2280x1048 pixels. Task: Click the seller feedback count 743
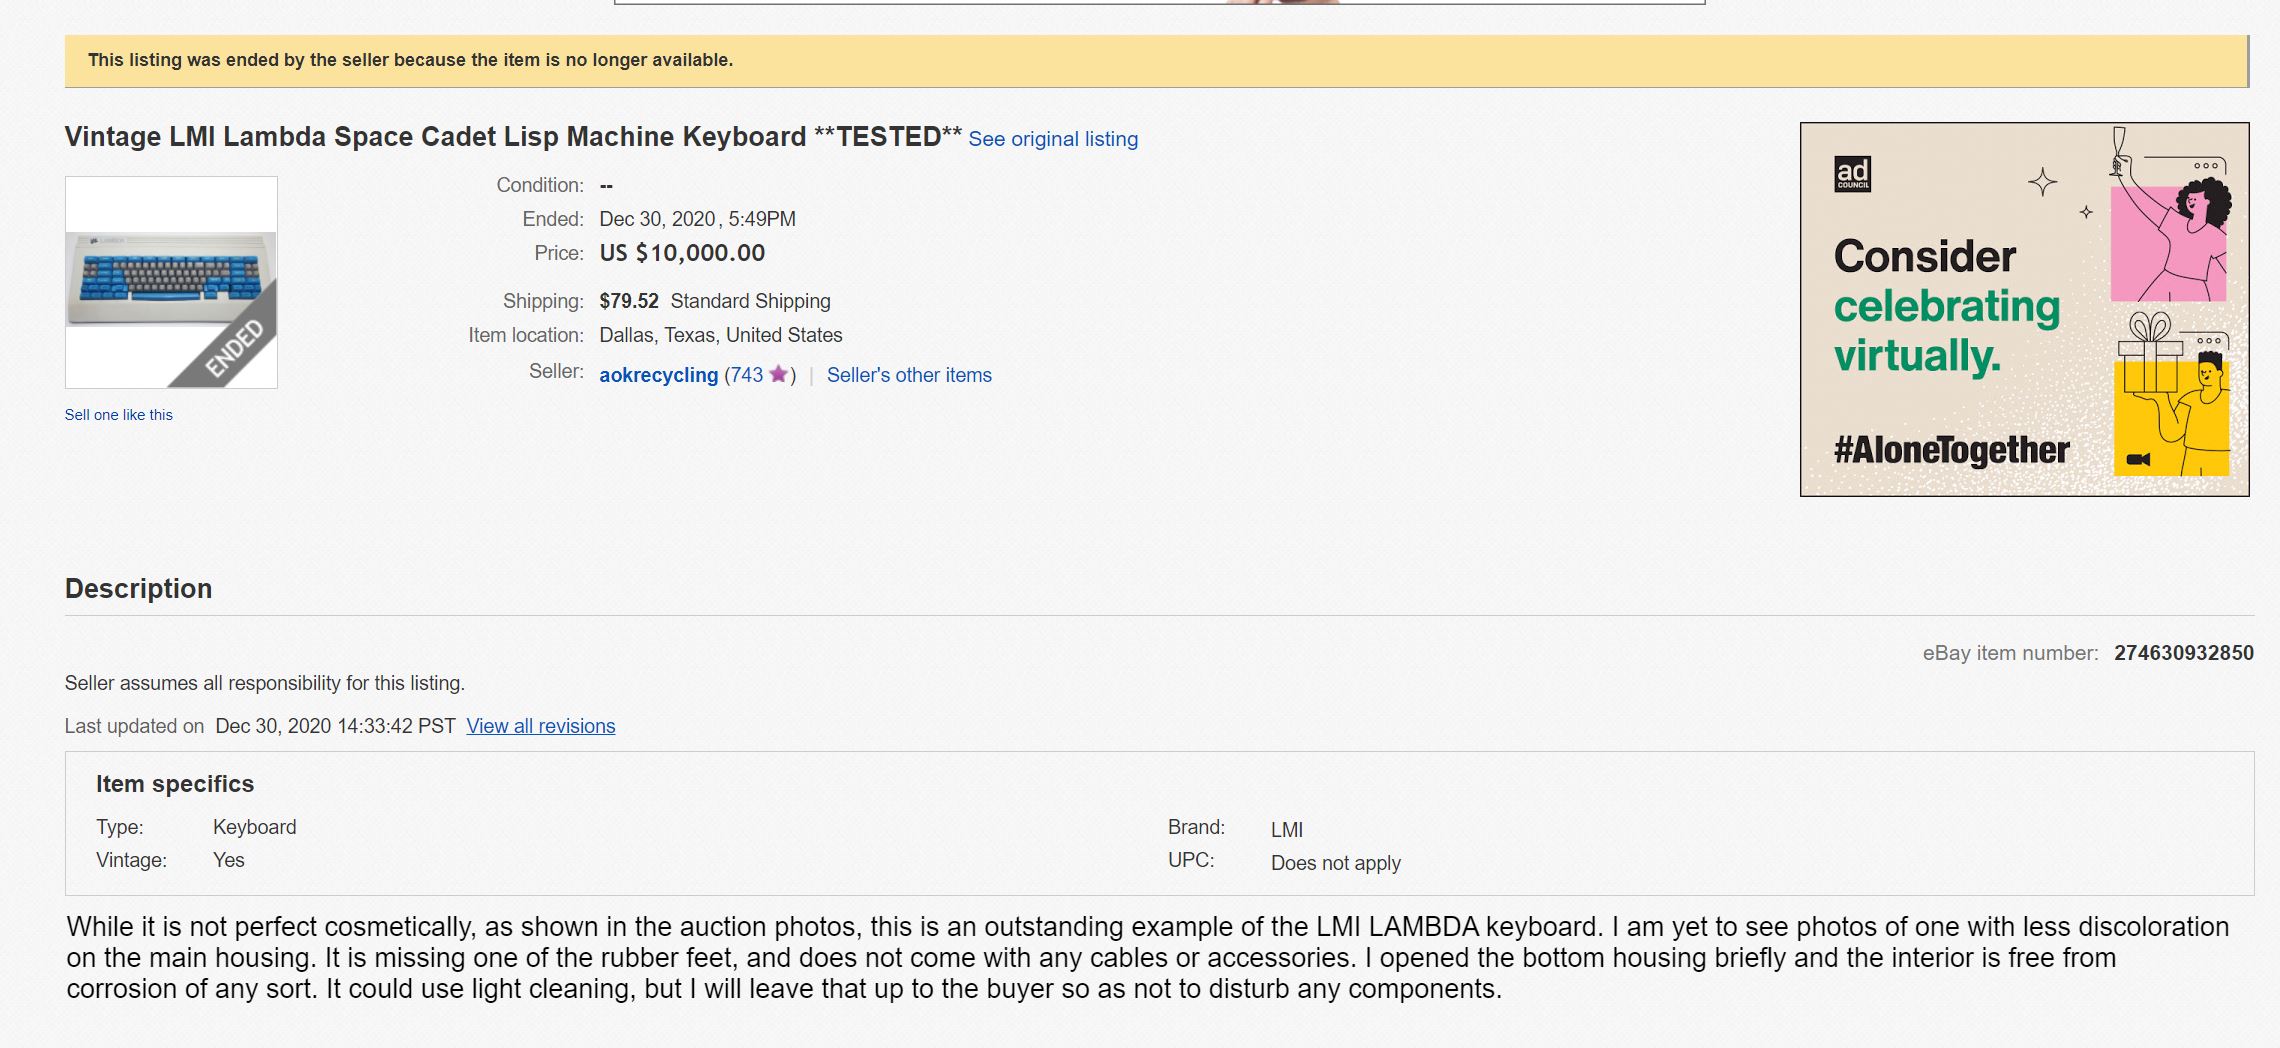[745, 374]
